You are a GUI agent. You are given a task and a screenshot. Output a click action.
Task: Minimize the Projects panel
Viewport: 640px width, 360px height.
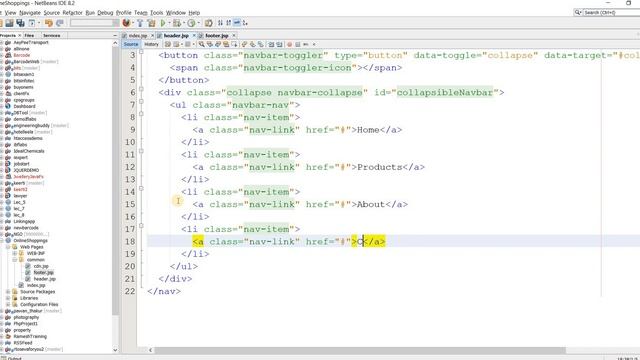(115, 36)
